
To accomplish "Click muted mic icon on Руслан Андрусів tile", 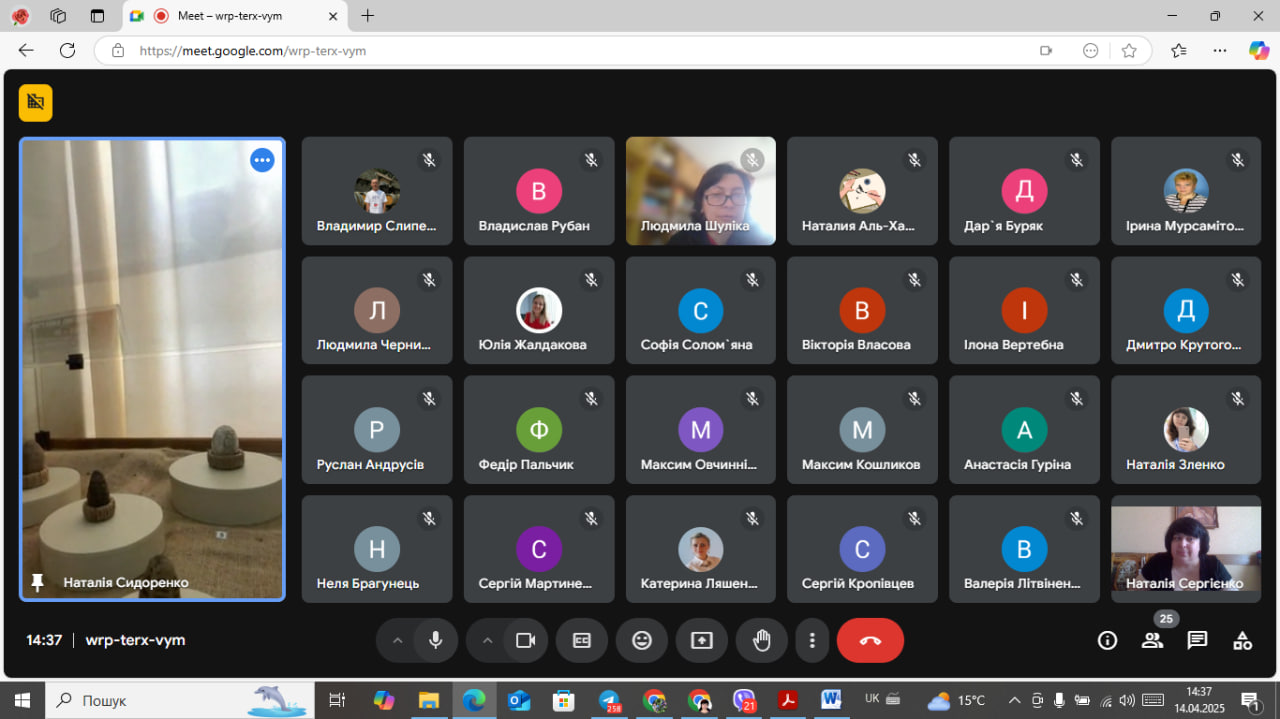I will point(429,399).
